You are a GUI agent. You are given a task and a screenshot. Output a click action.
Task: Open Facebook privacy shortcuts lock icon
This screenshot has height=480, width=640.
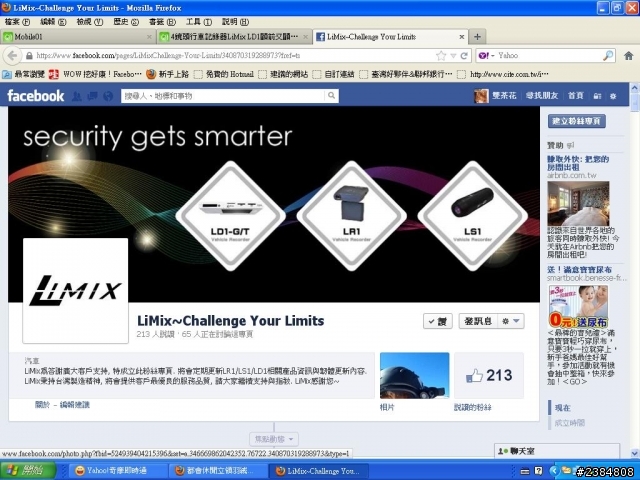click(597, 96)
